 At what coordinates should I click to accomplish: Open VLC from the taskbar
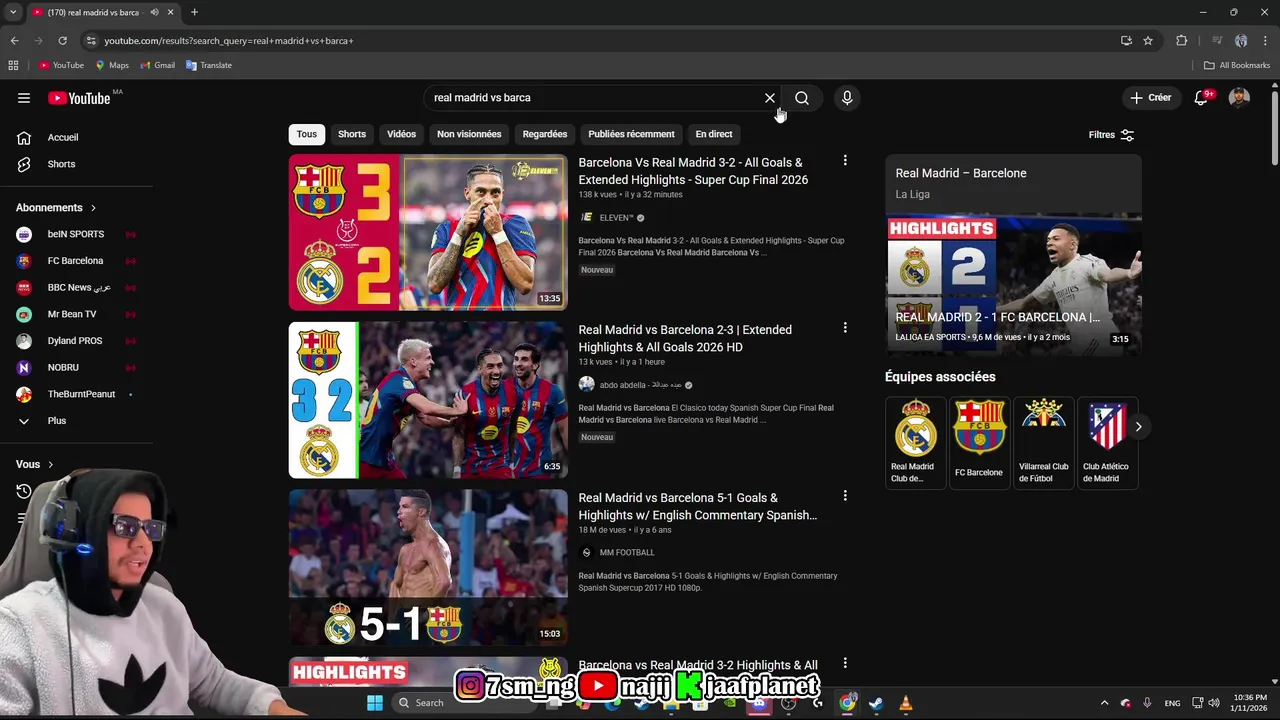(906, 703)
